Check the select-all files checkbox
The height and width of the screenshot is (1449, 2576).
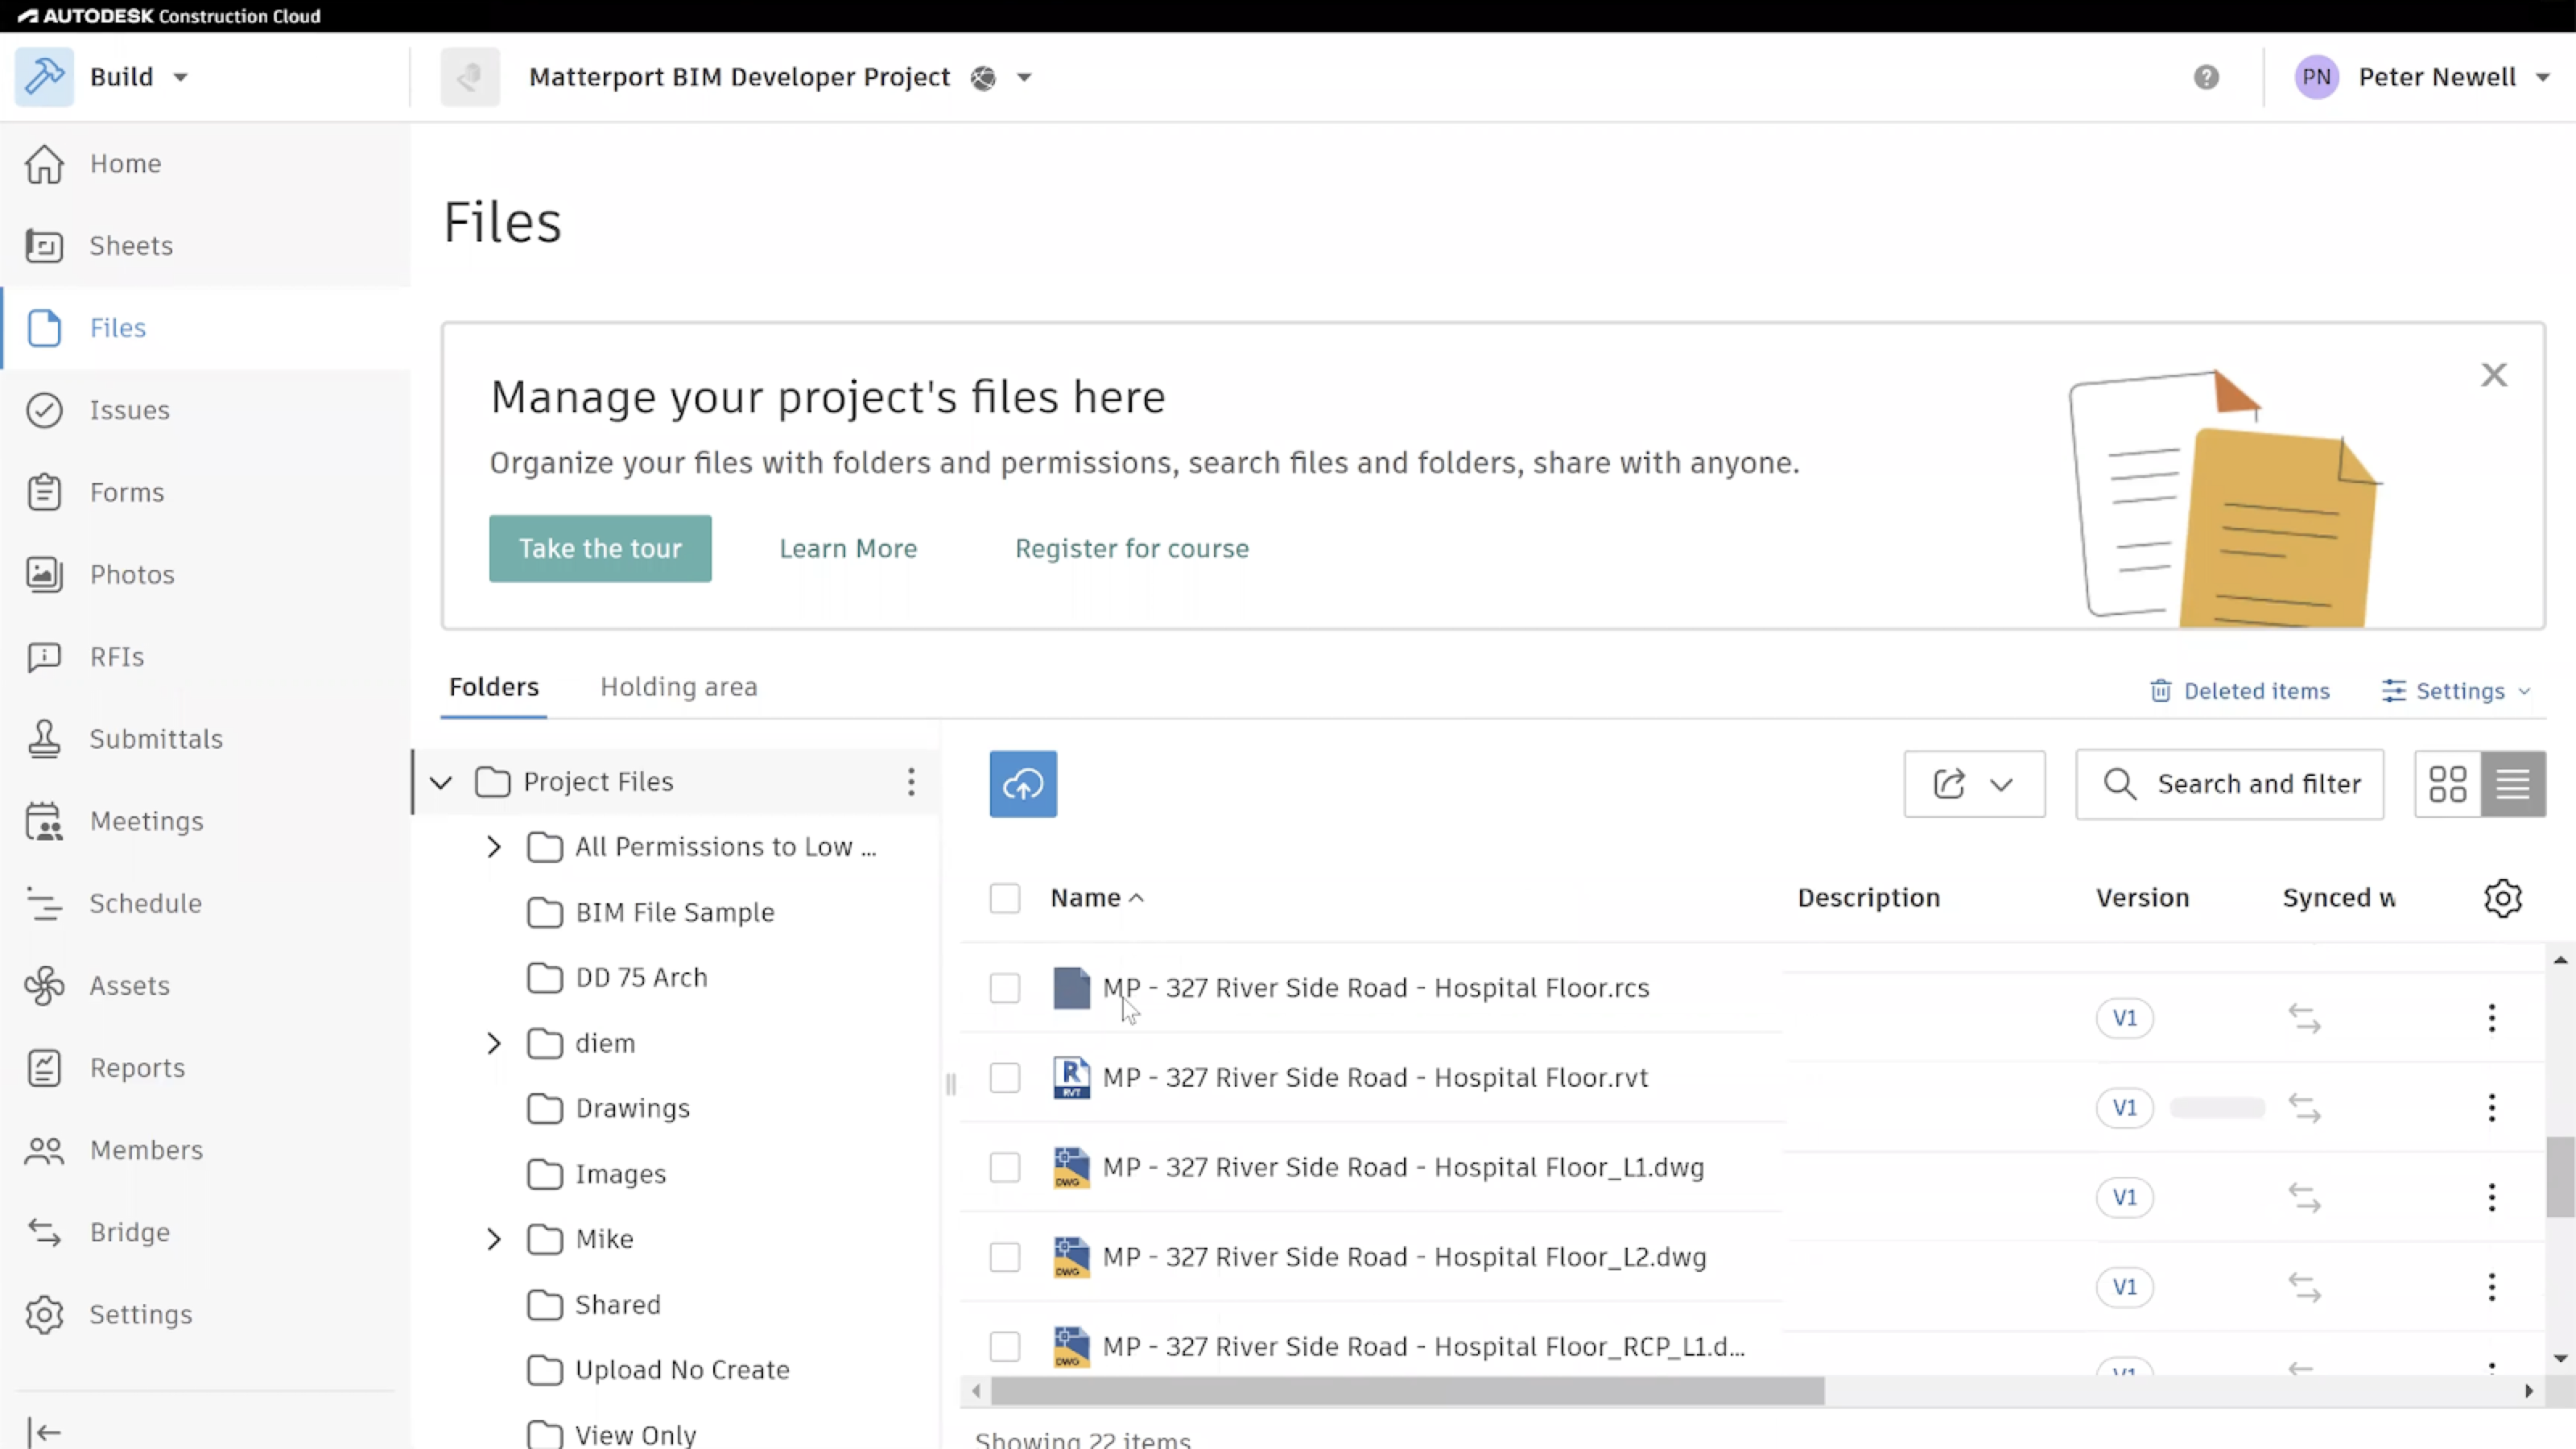(1004, 897)
